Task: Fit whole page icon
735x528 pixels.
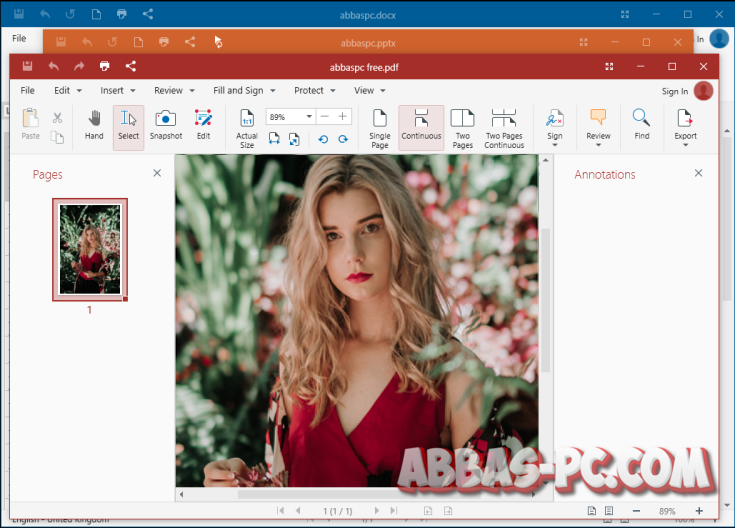Action: pyautogui.click(x=294, y=139)
